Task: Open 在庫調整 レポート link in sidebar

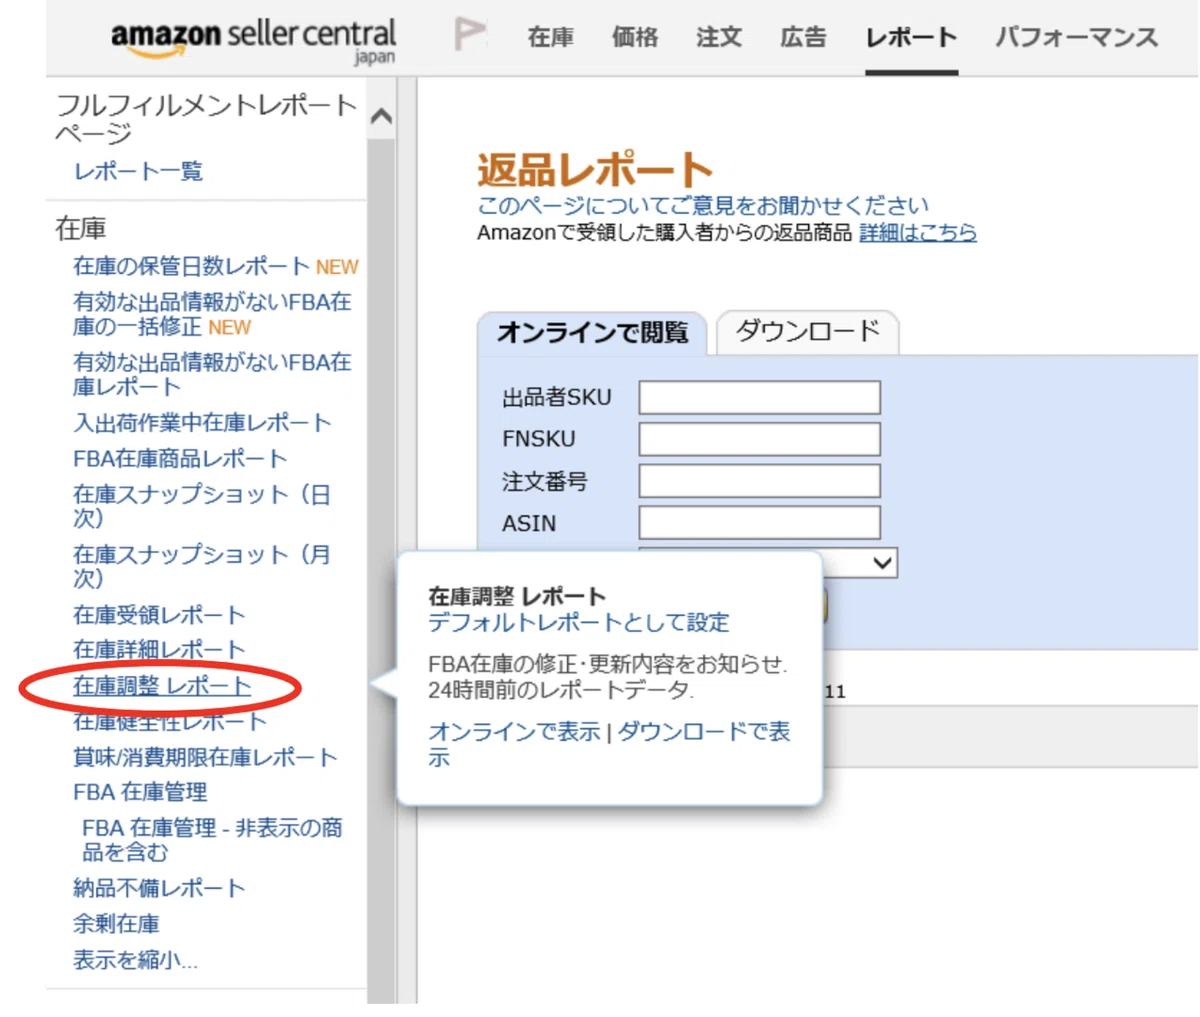Action: coord(162,686)
